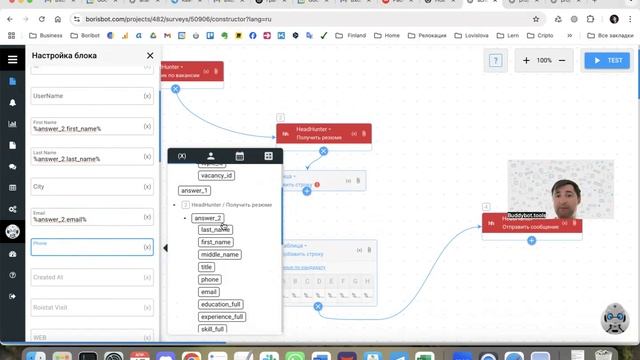Run the bot with the TEST button
640x360 pixels.
(607, 60)
